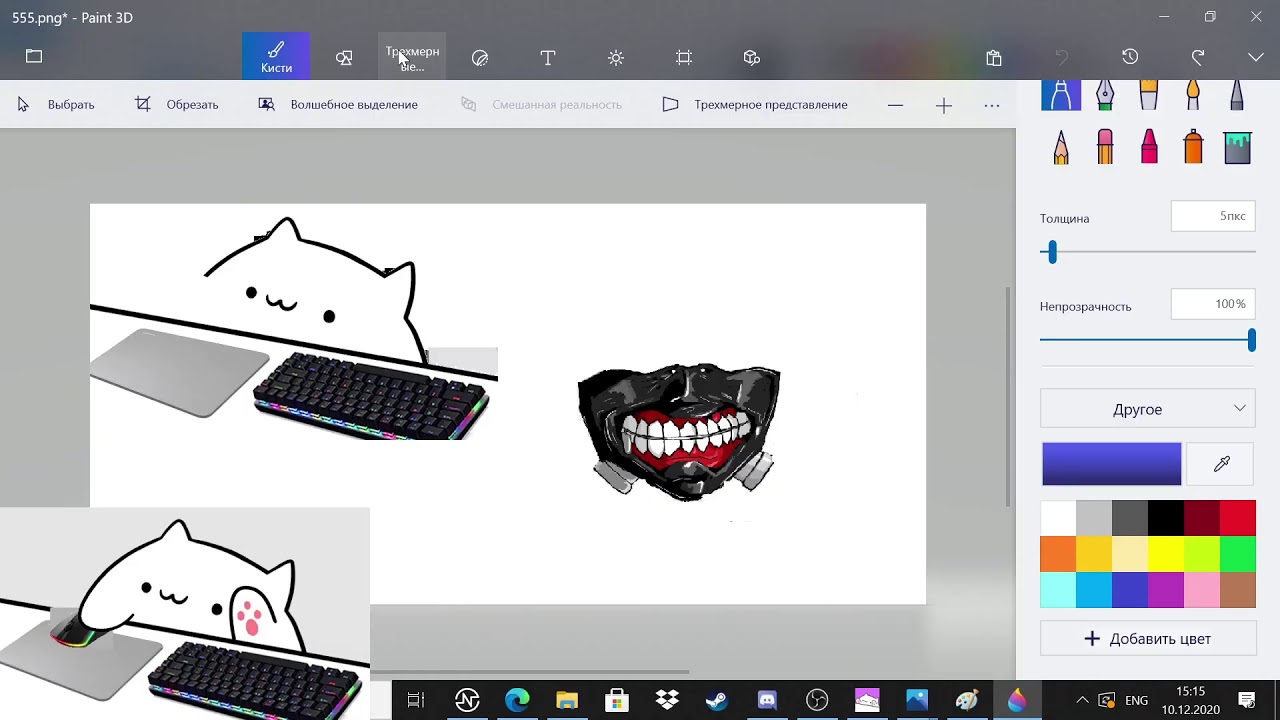Toggle Трехмерное представление view
1280x720 pixels.
click(755, 105)
